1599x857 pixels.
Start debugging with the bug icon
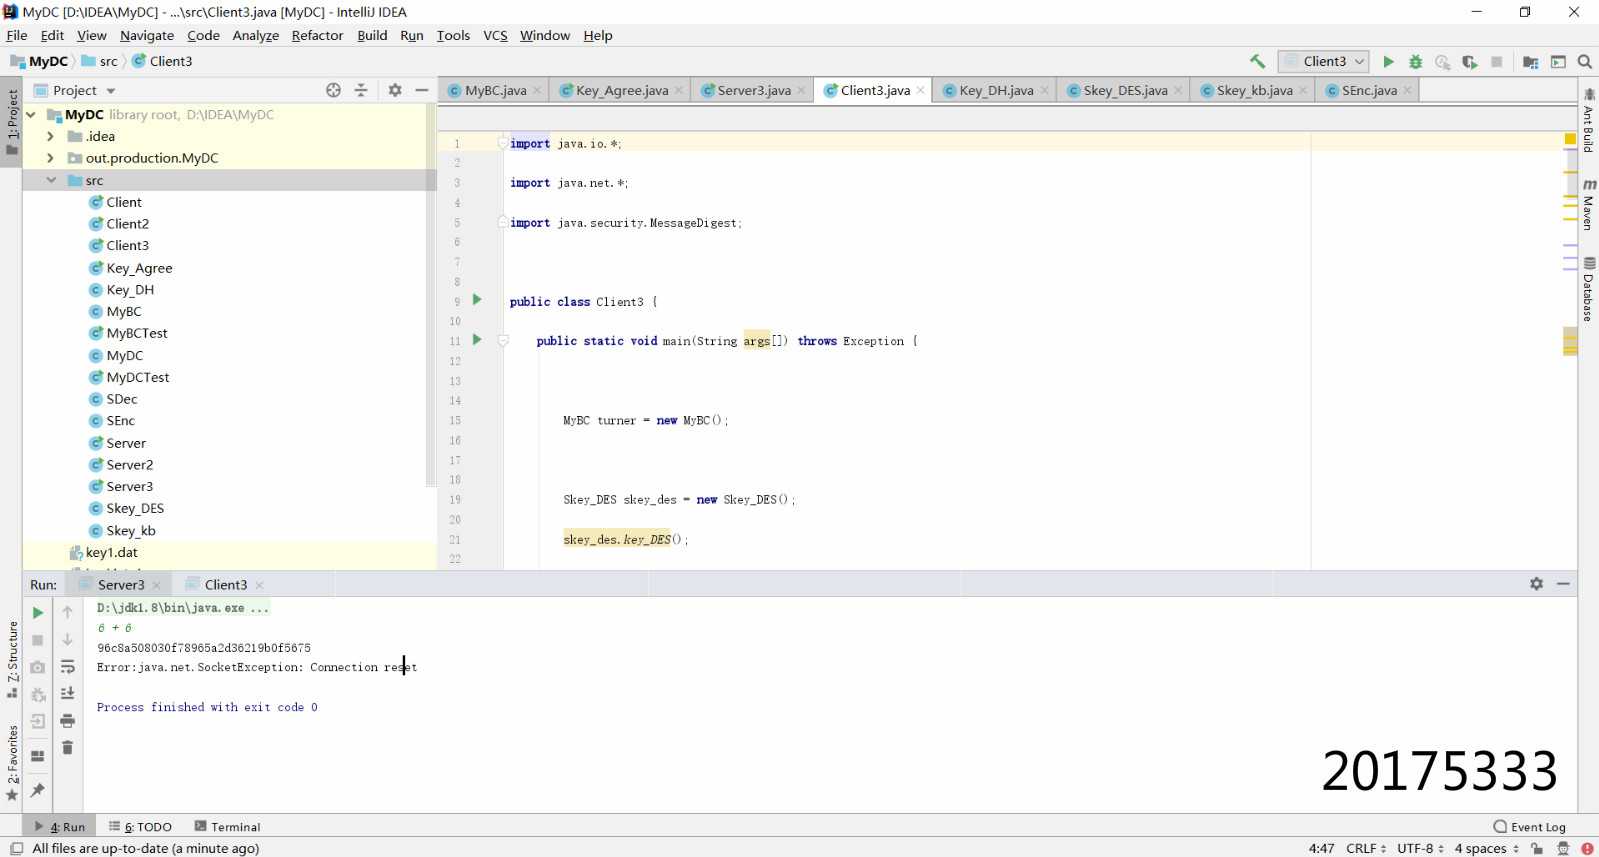pyautogui.click(x=1415, y=62)
